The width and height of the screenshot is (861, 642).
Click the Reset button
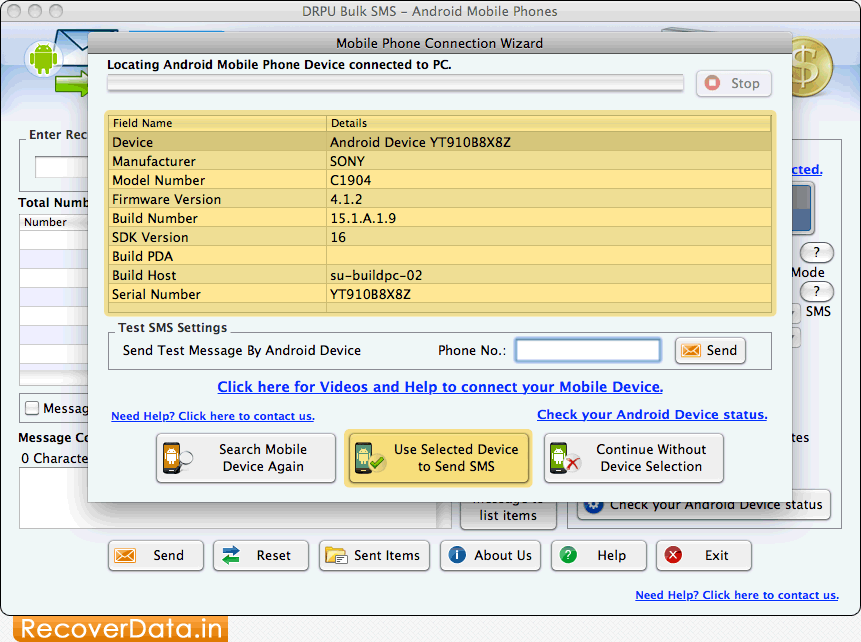(261, 556)
